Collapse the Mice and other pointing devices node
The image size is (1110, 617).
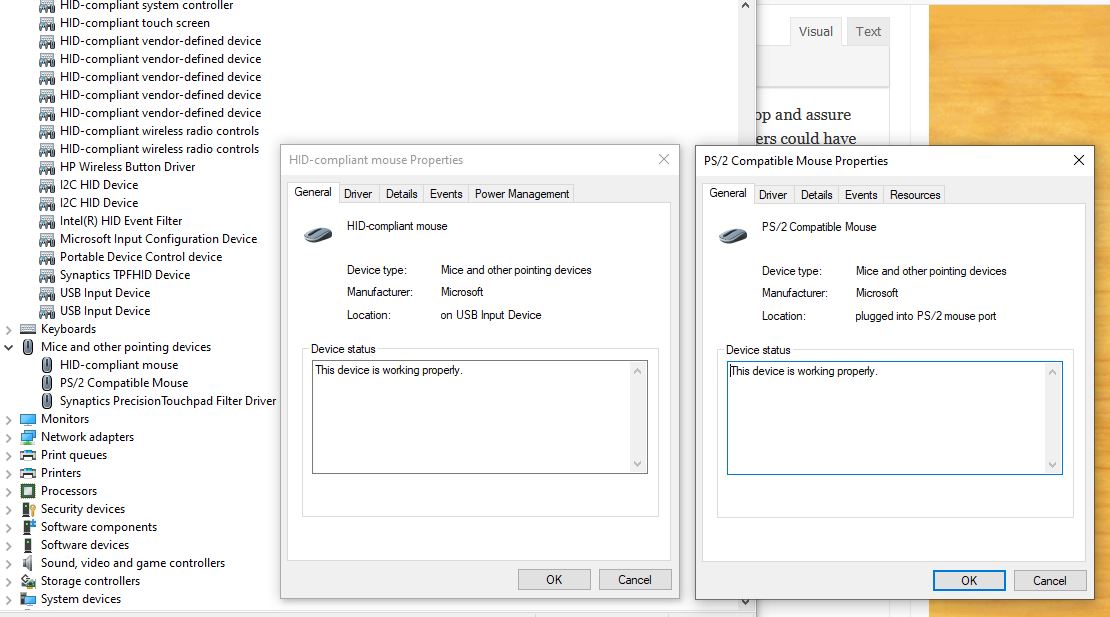point(9,347)
